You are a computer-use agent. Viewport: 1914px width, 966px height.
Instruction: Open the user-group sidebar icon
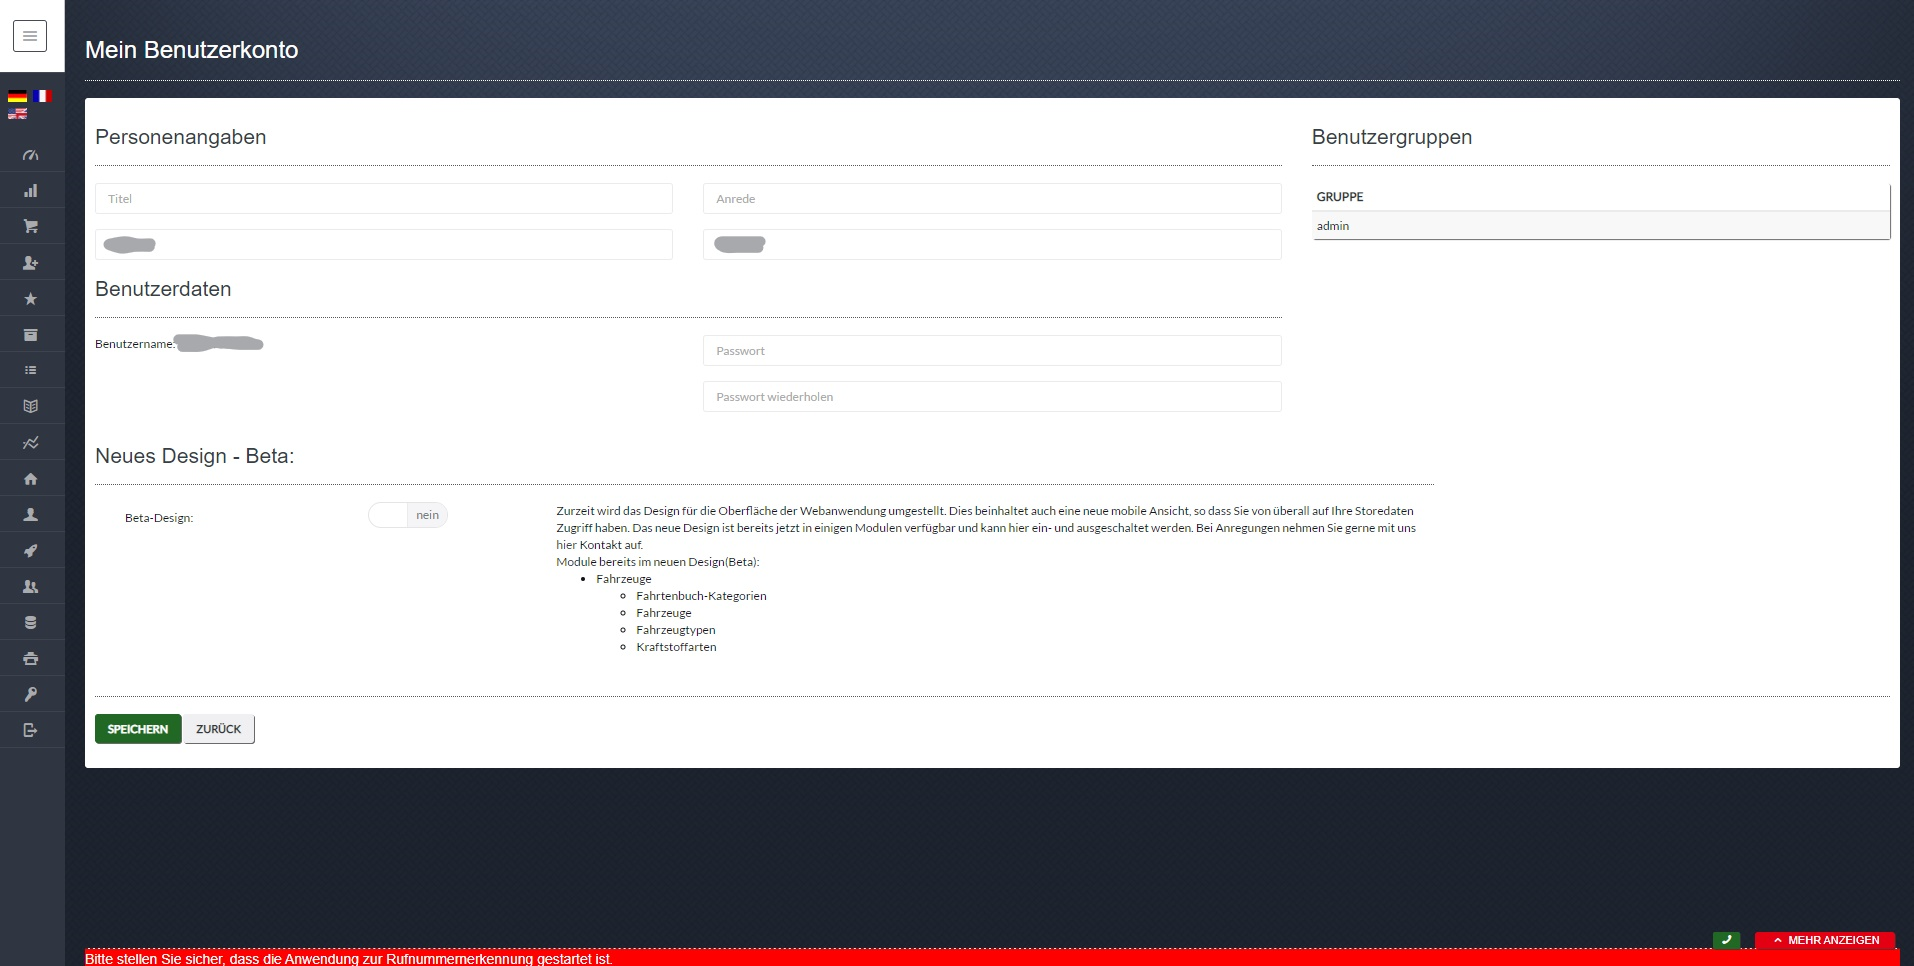31,587
